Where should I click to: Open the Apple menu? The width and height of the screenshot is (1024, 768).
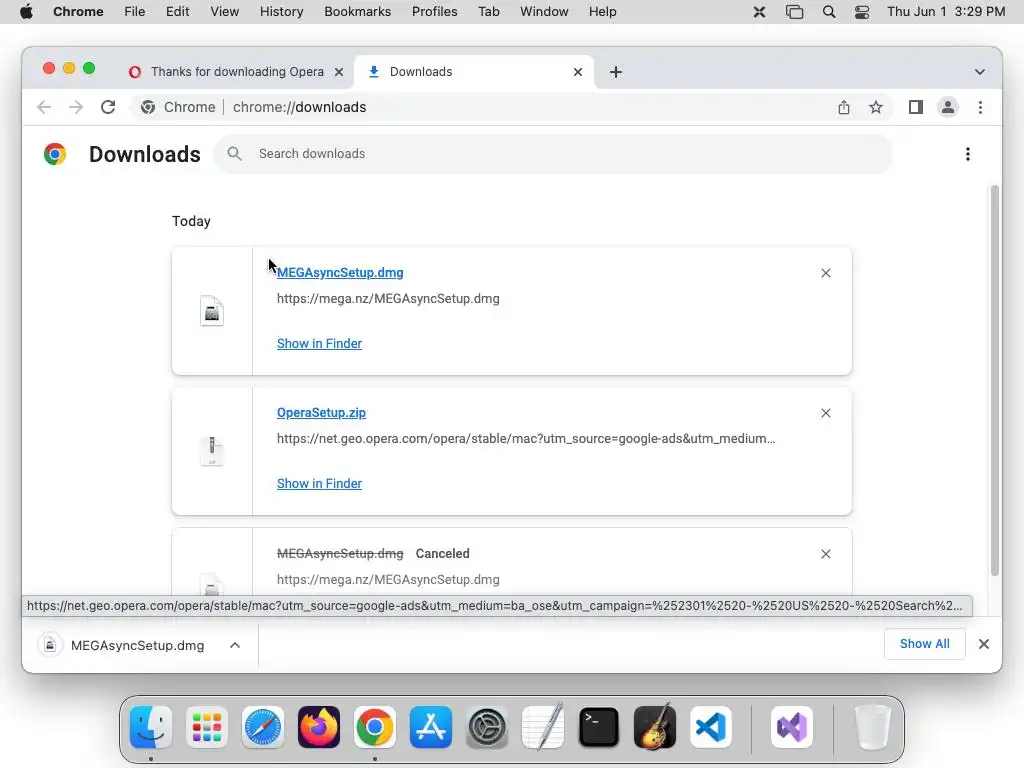point(26,12)
